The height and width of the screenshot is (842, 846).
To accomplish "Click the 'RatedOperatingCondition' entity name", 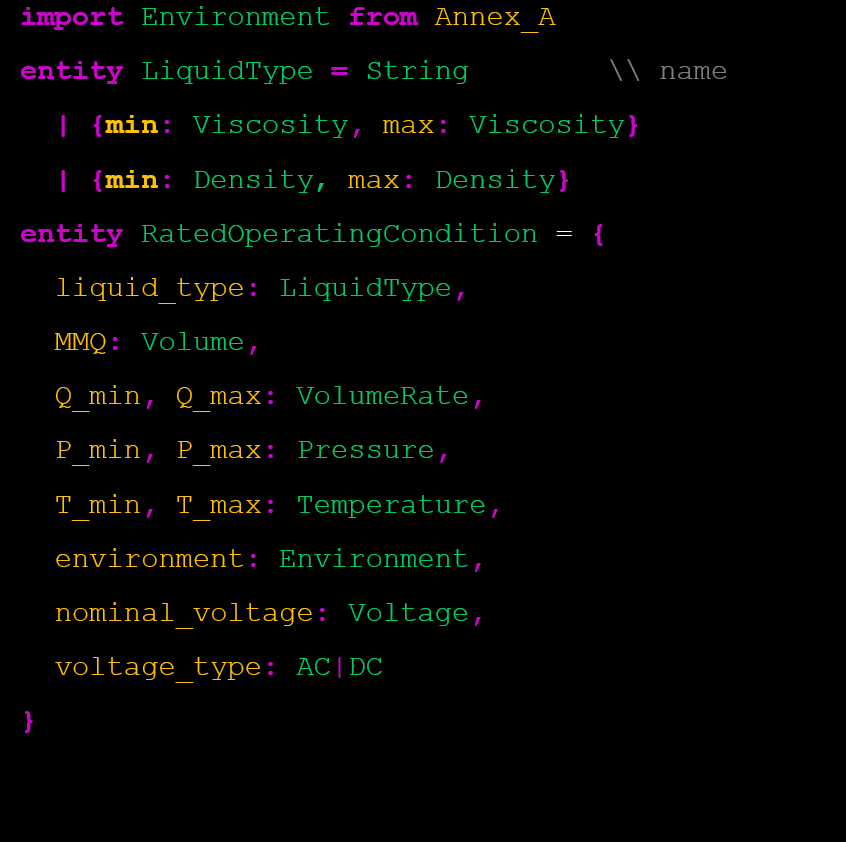I will point(339,234).
